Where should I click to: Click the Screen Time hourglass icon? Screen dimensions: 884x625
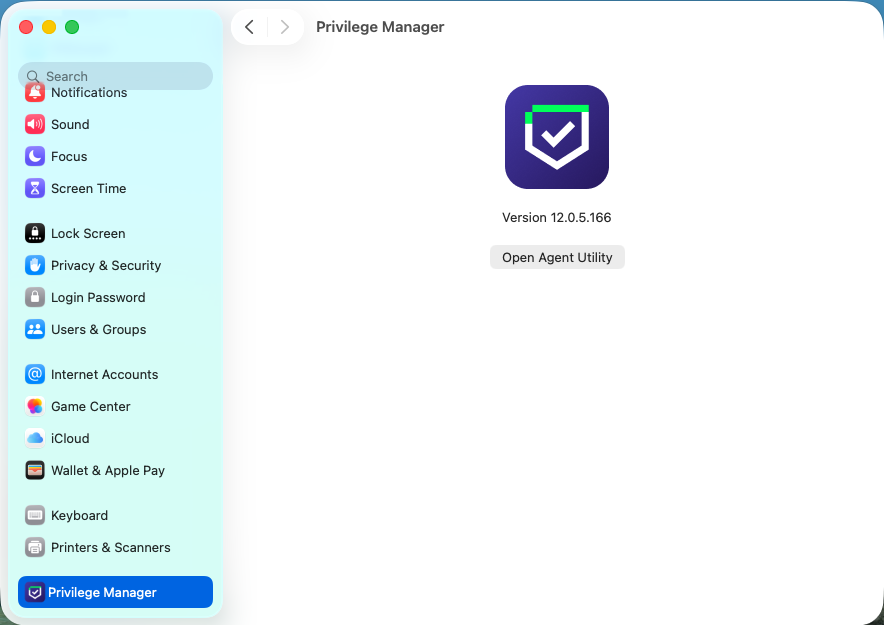pos(35,189)
